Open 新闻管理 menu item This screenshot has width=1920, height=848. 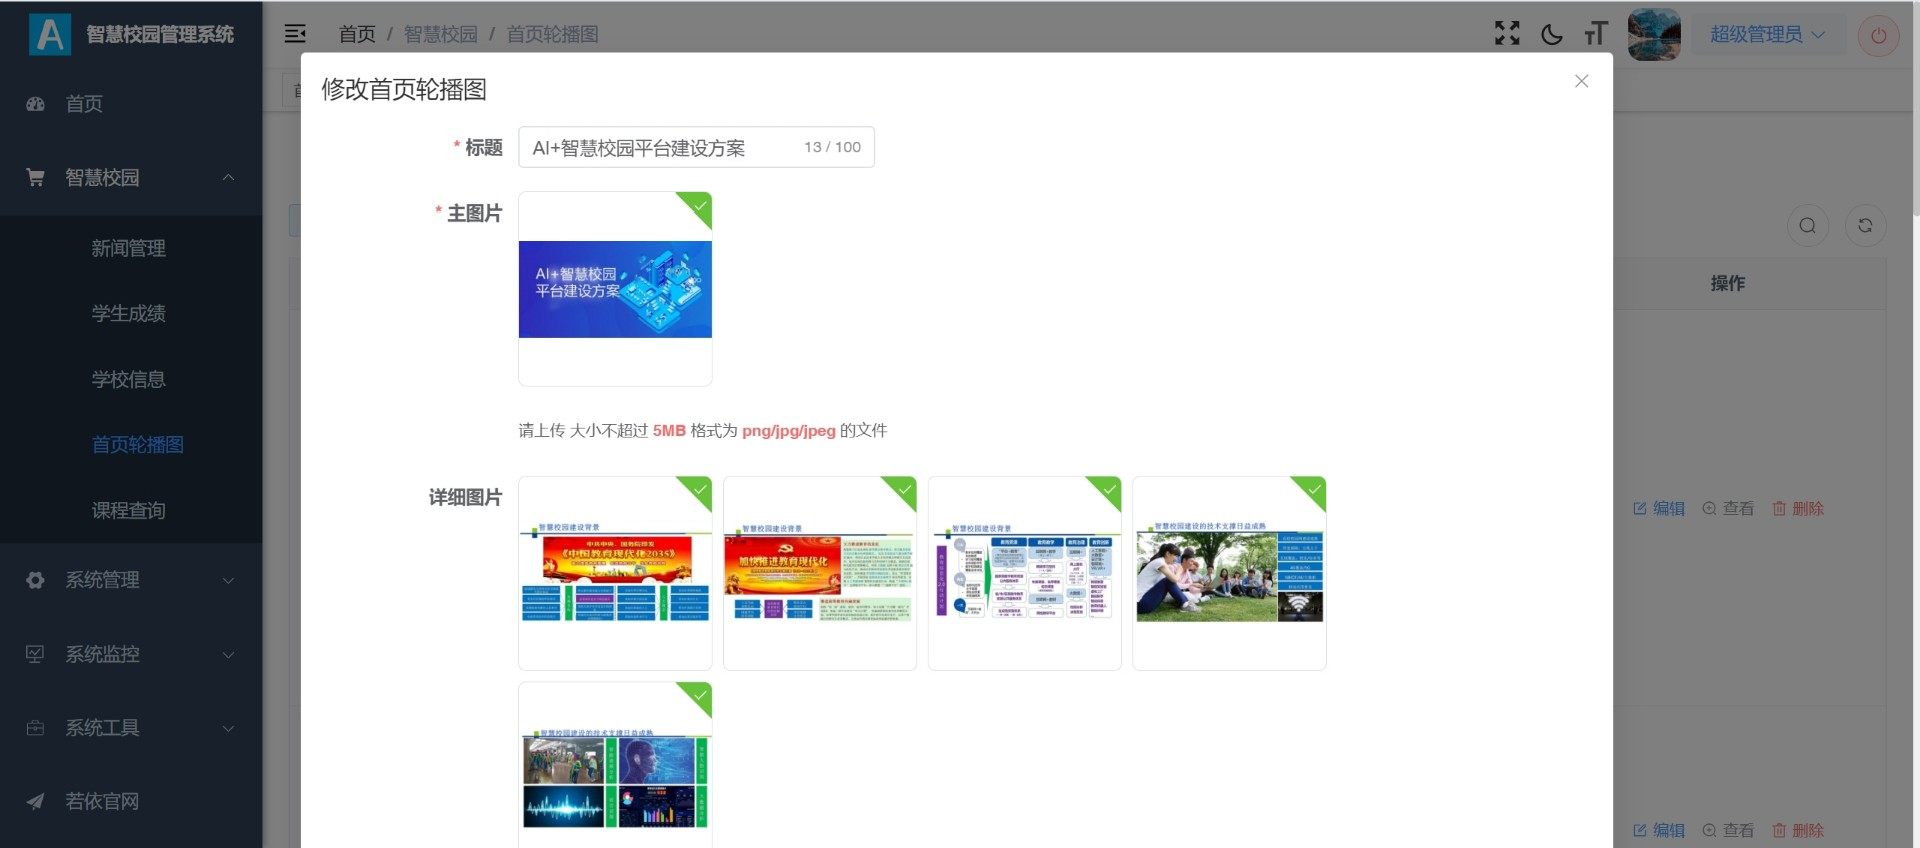coord(131,248)
